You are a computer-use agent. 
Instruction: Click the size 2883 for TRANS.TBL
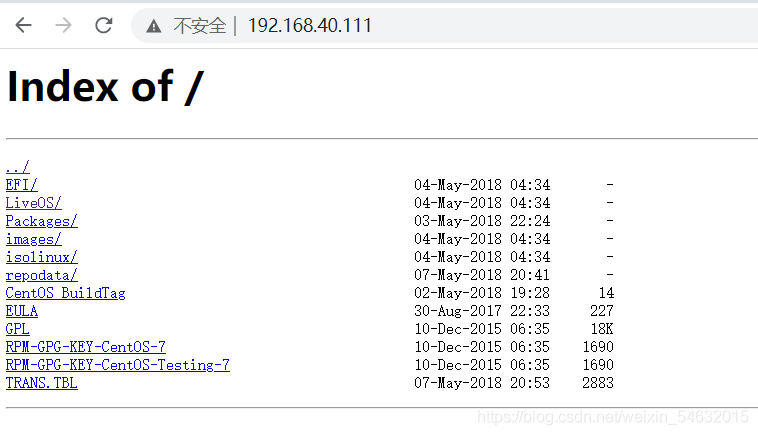[x=598, y=383]
